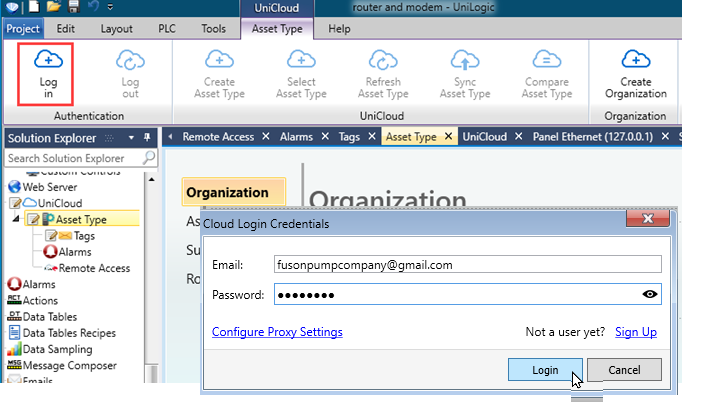Click the Login button
This screenshot has height=402, width=703.
click(545, 370)
